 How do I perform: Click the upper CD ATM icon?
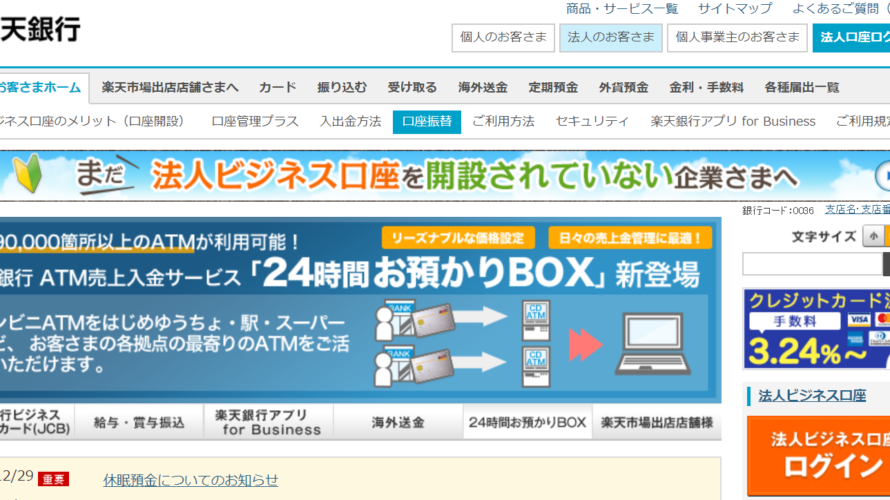click(536, 321)
